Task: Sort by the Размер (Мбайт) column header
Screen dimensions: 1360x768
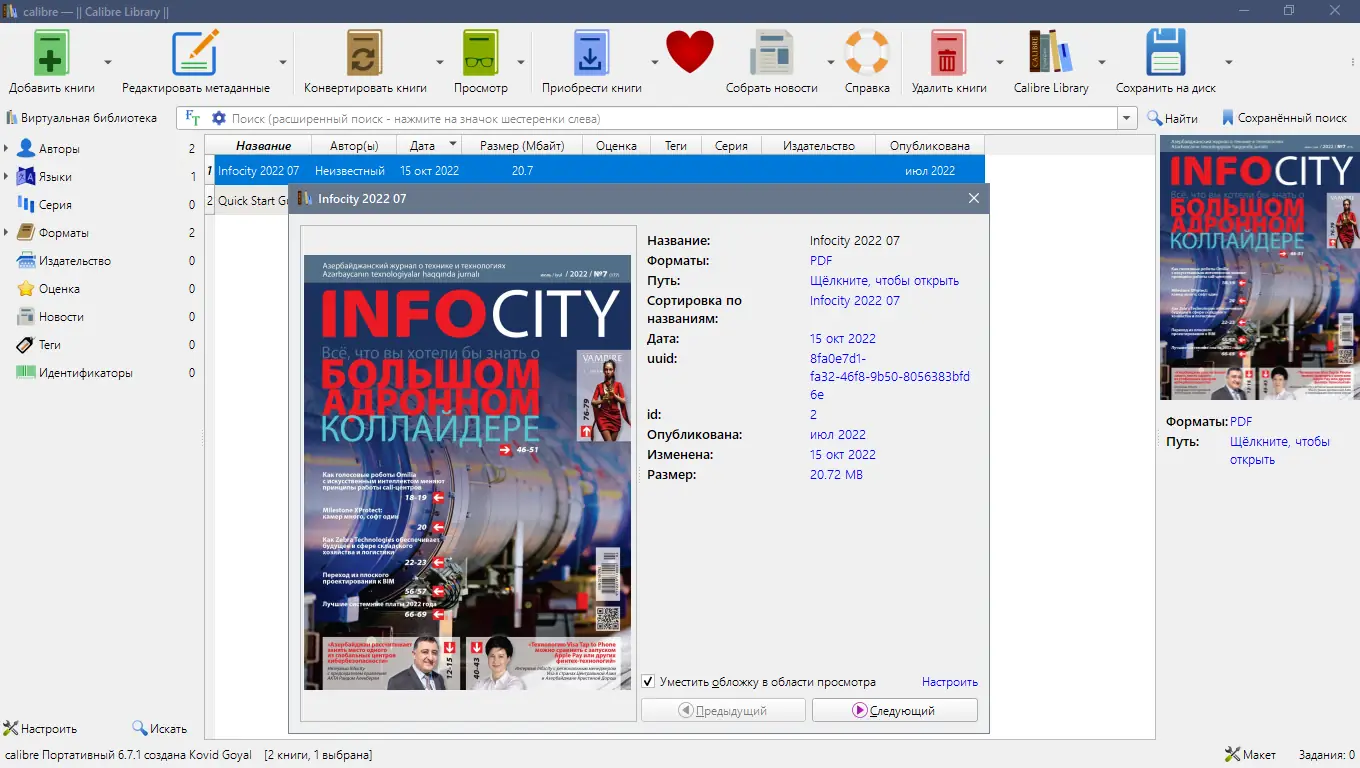Action: click(522, 146)
